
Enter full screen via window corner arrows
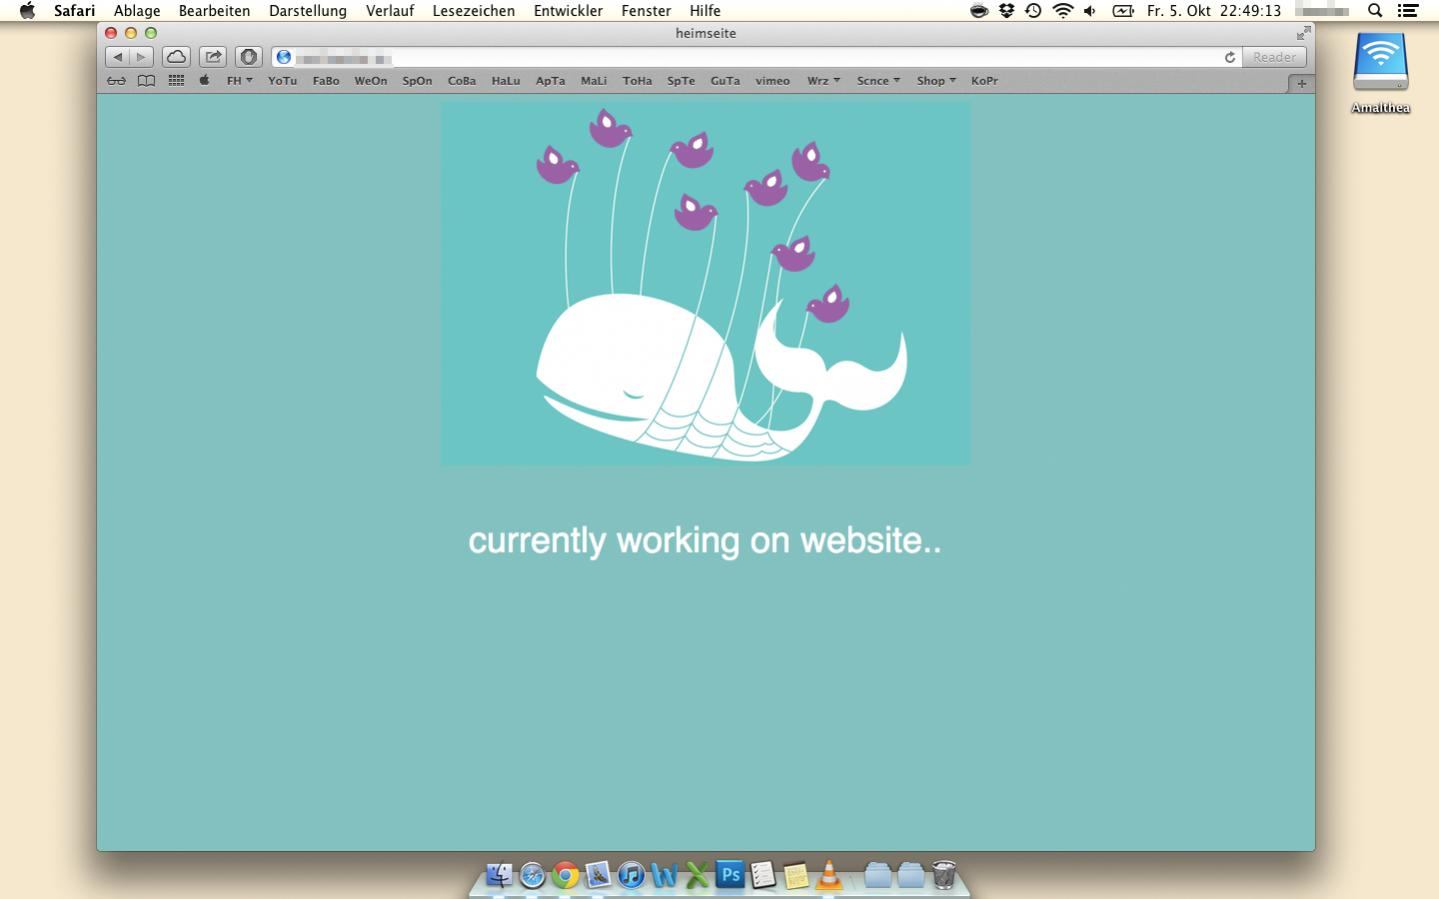tap(1303, 33)
